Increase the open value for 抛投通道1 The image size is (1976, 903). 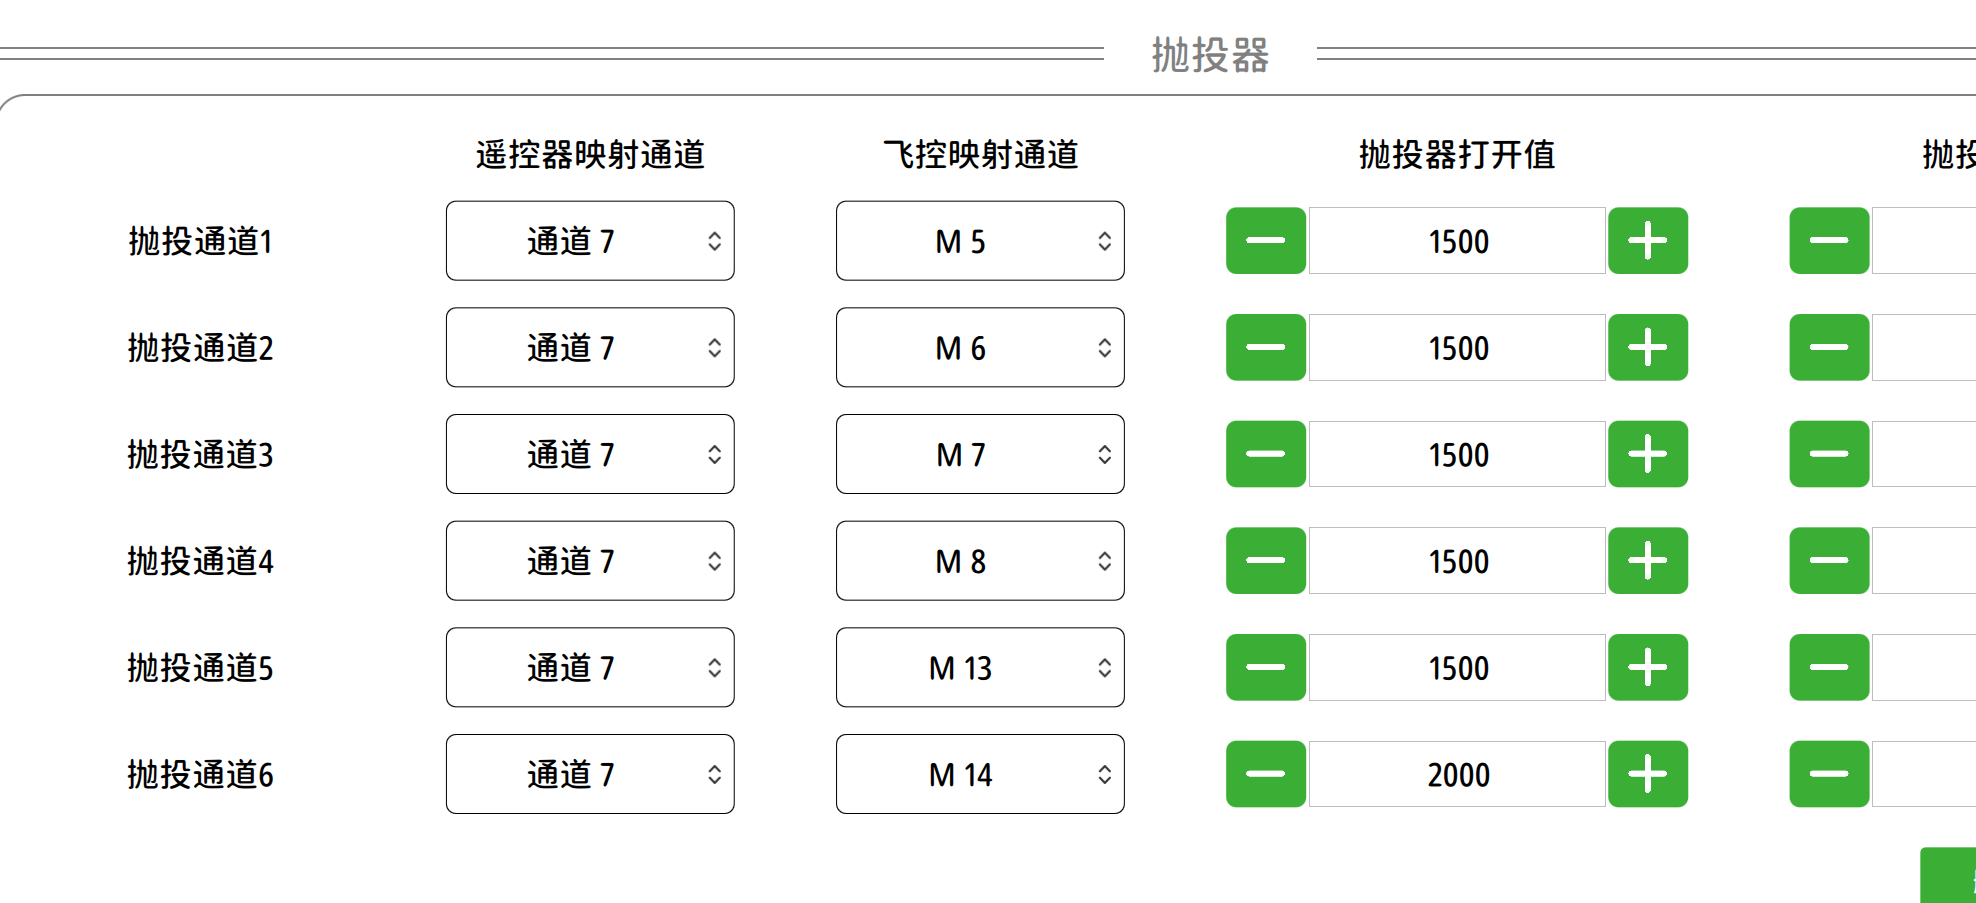point(1647,241)
